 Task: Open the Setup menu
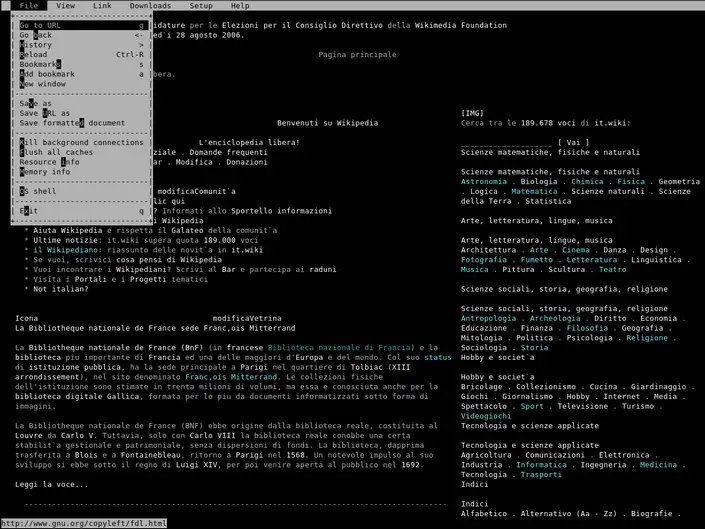coord(201,5)
